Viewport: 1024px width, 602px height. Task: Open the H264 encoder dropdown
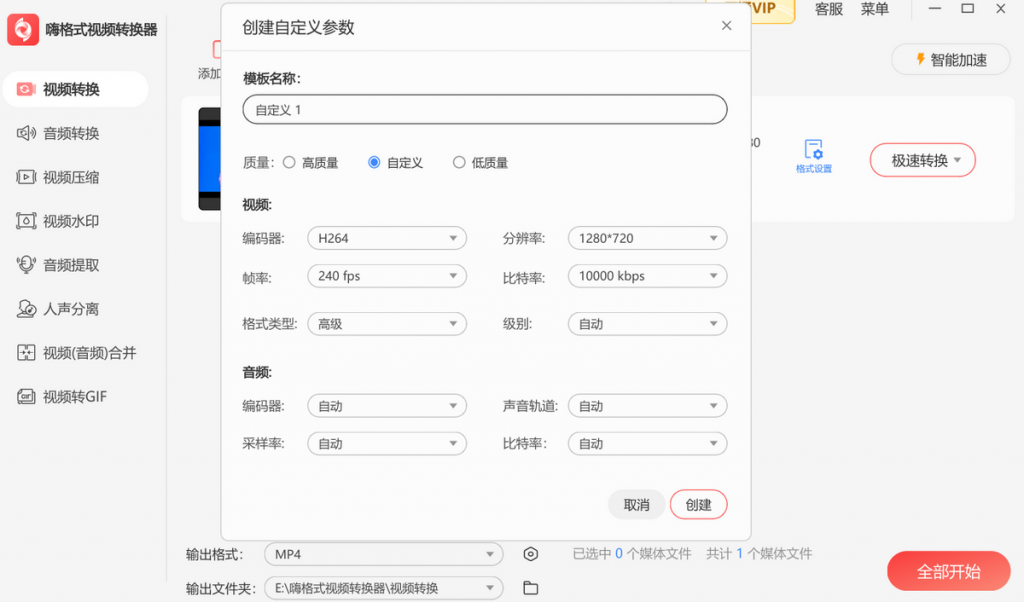[387, 238]
